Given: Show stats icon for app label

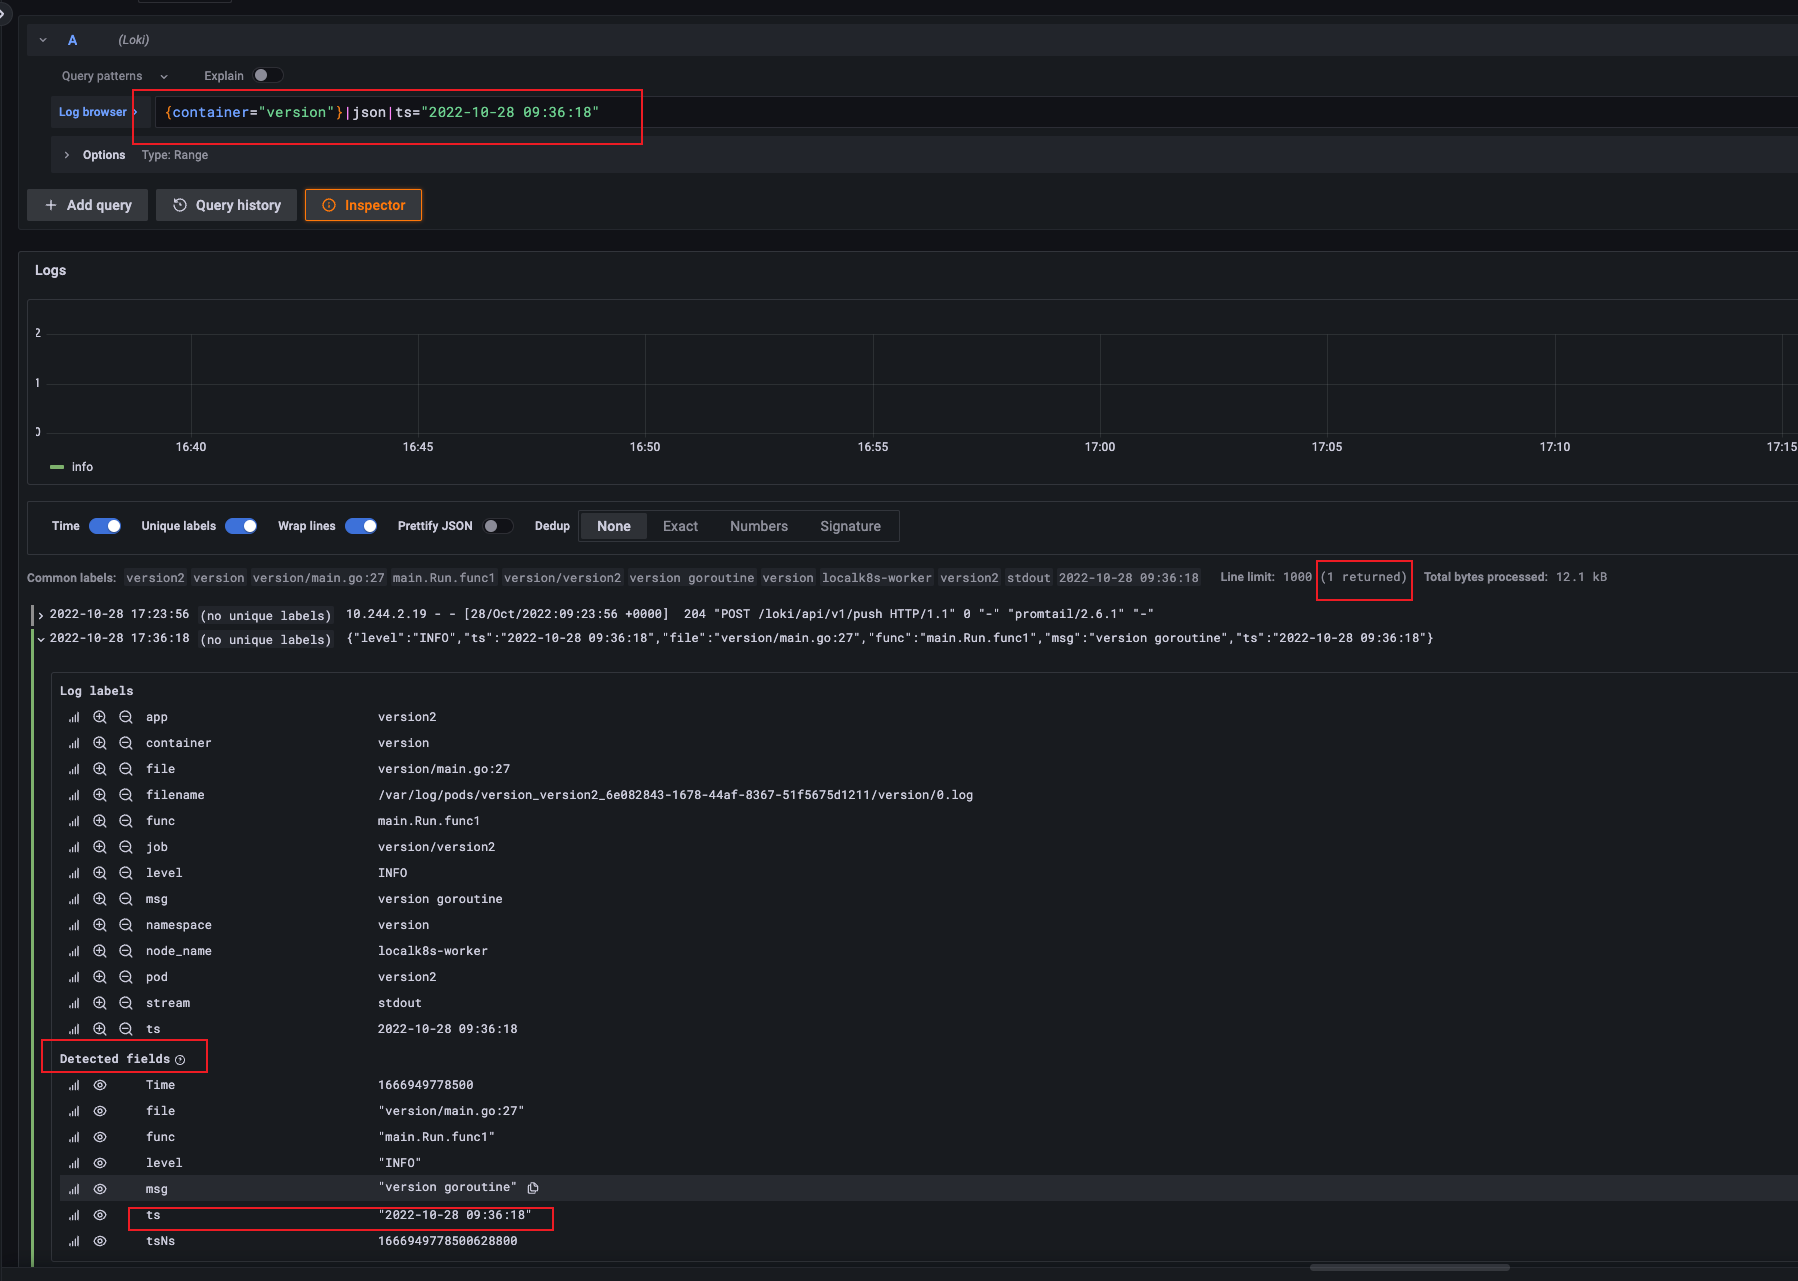Looking at the screenshot, I should click(x=74, y=717).
